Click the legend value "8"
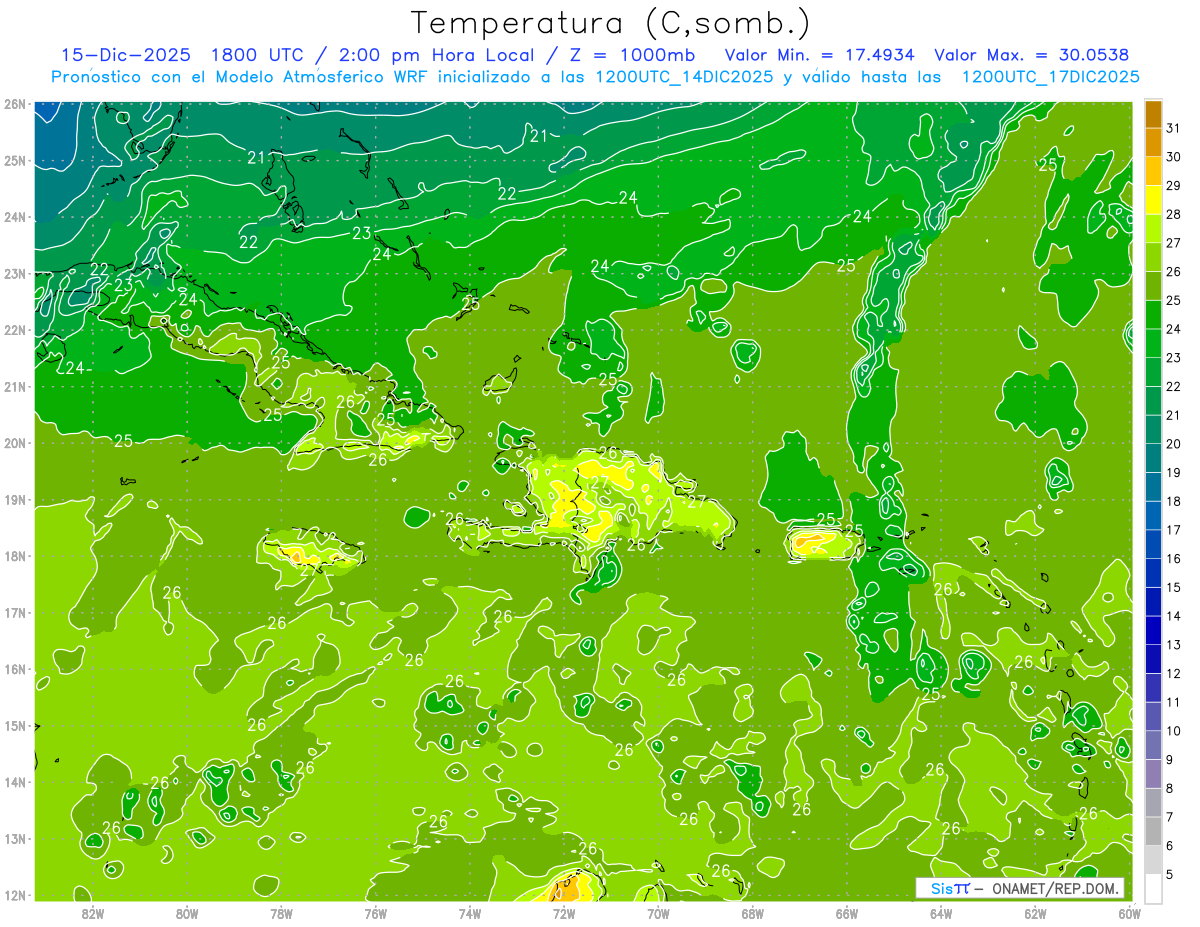 (1170, 788)
